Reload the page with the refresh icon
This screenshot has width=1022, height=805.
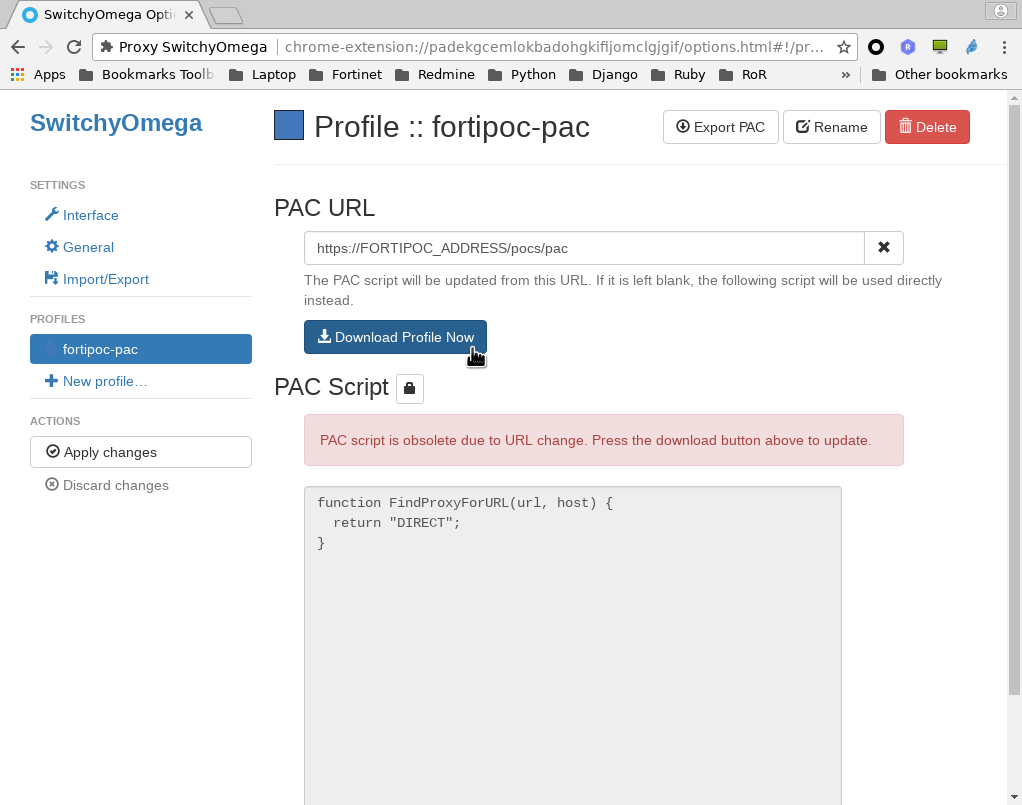point(74,47)
